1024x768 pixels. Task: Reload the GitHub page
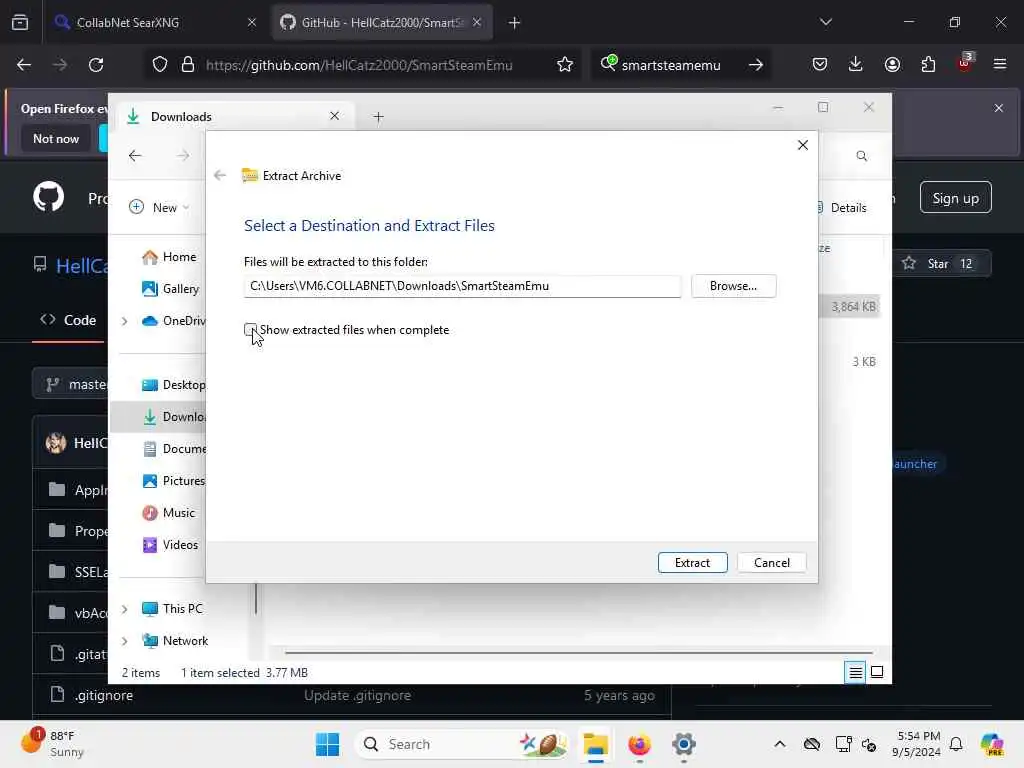[x=96, y=65]
